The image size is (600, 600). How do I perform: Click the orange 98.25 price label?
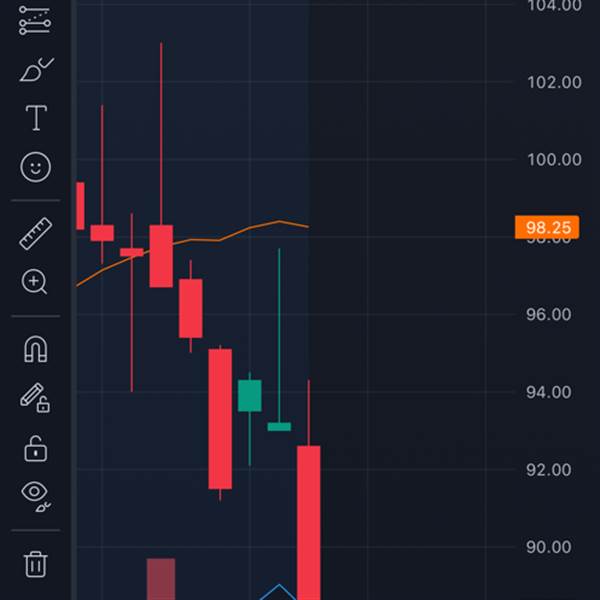coord(547,227)
